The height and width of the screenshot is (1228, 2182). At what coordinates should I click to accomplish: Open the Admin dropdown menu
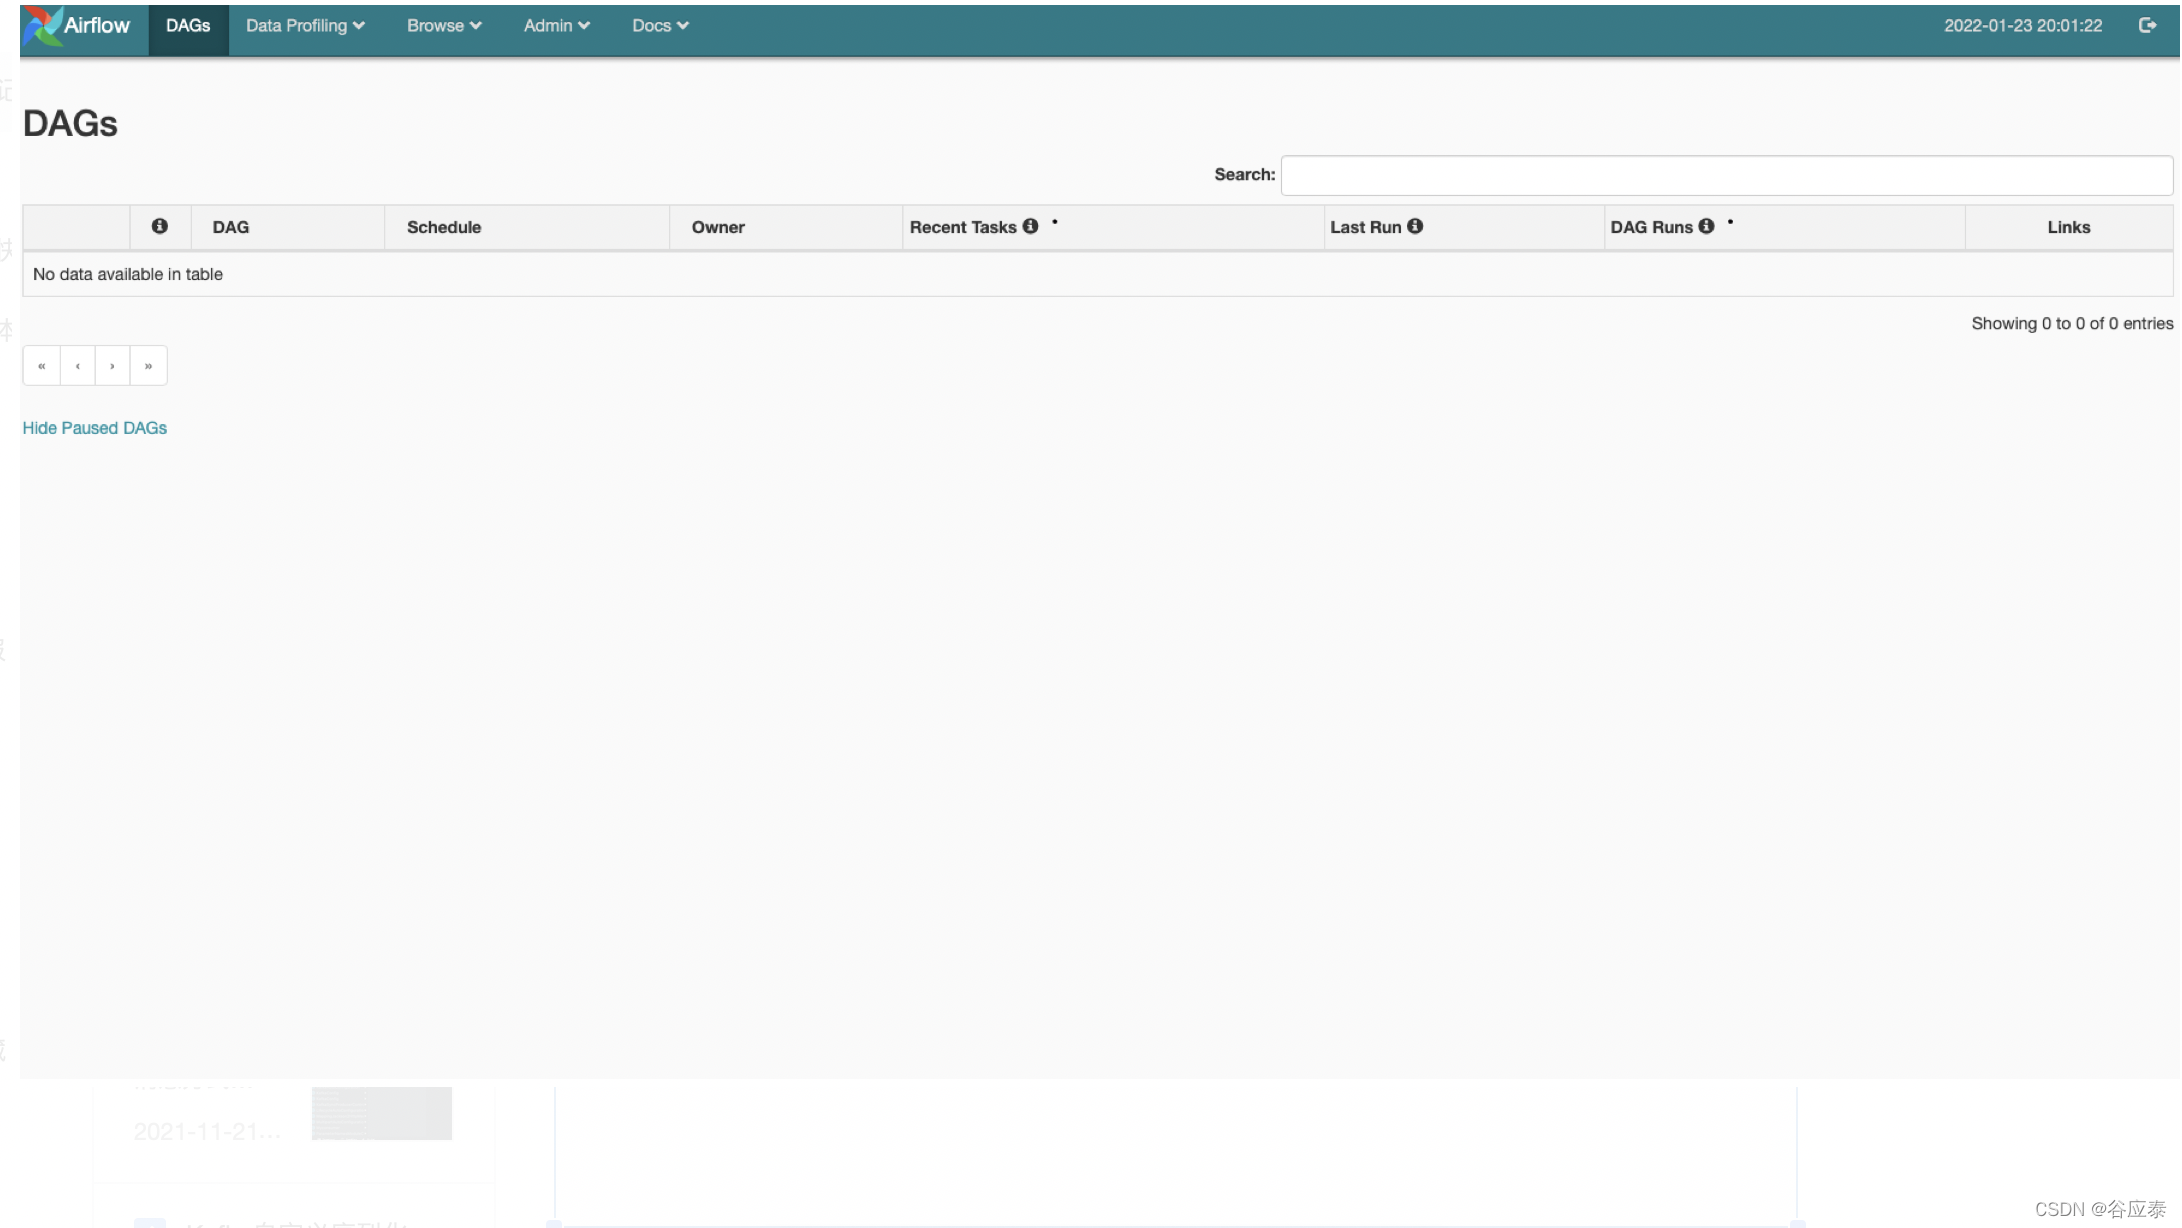pos(556,26)
